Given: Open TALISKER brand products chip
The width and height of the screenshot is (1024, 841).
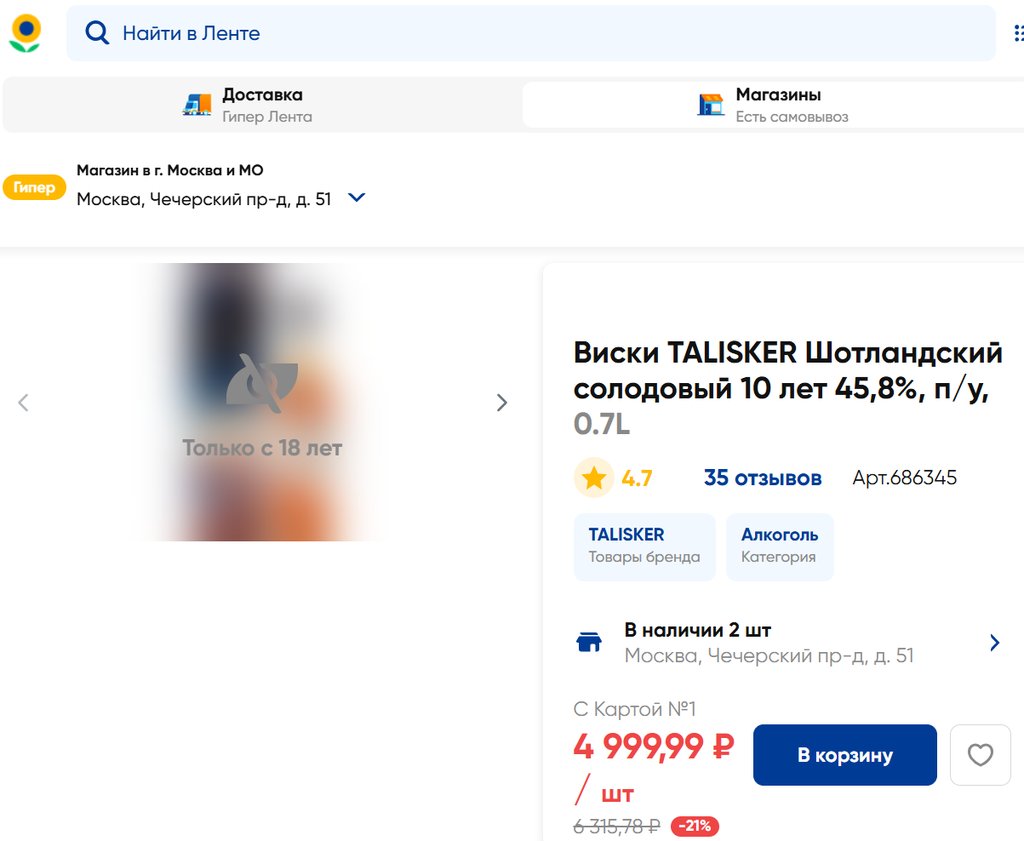Looking at the screenshot, I should pos(644,547).
